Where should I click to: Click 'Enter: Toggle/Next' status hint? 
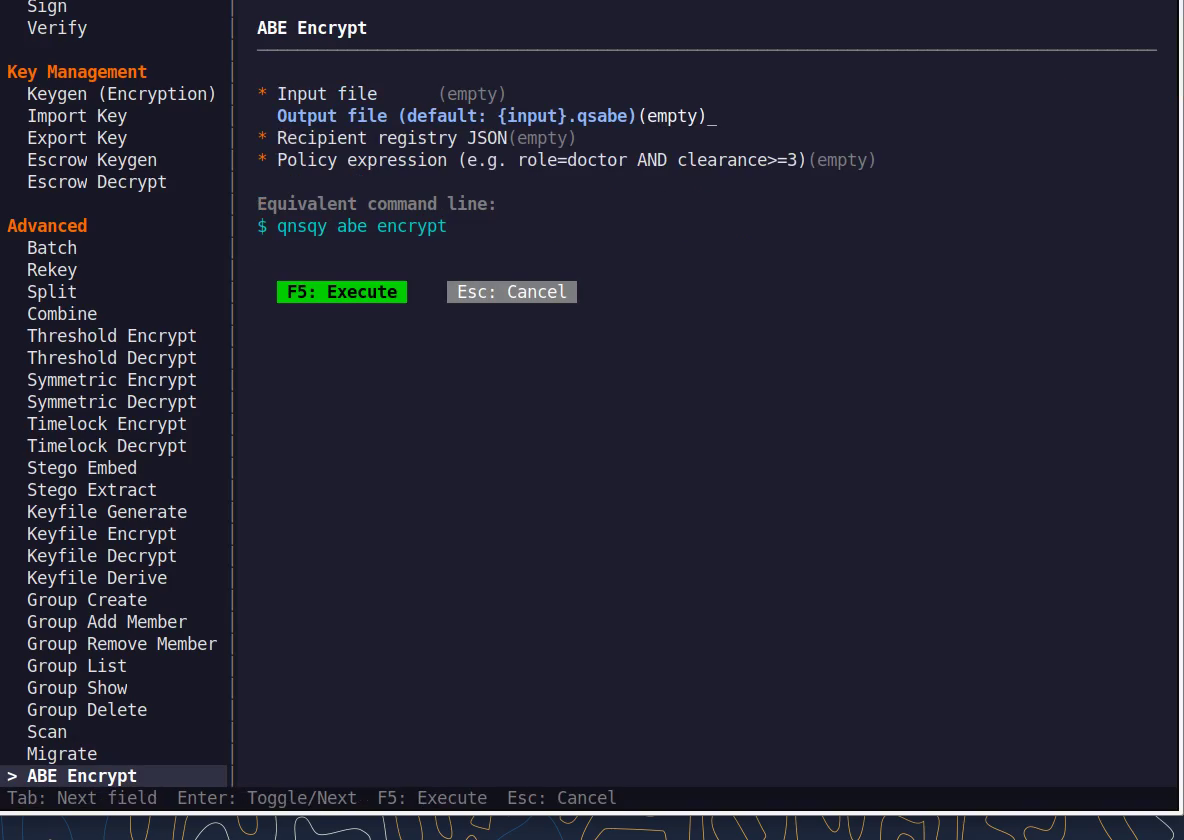coord(267,798)
